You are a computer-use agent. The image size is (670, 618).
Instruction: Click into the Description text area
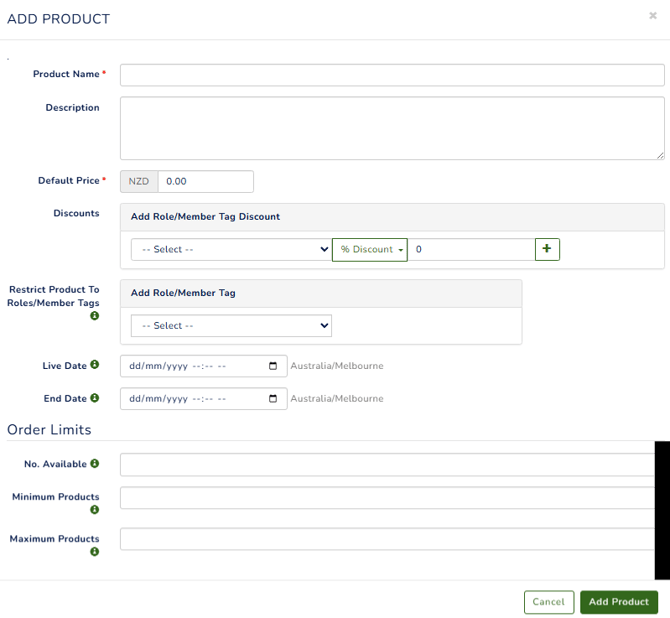tap(392, 128)
